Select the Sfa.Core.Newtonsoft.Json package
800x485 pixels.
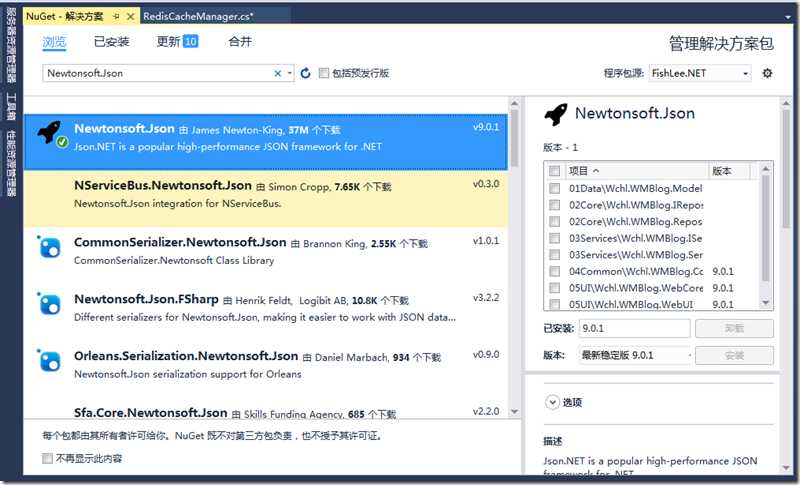coord(266,411)
